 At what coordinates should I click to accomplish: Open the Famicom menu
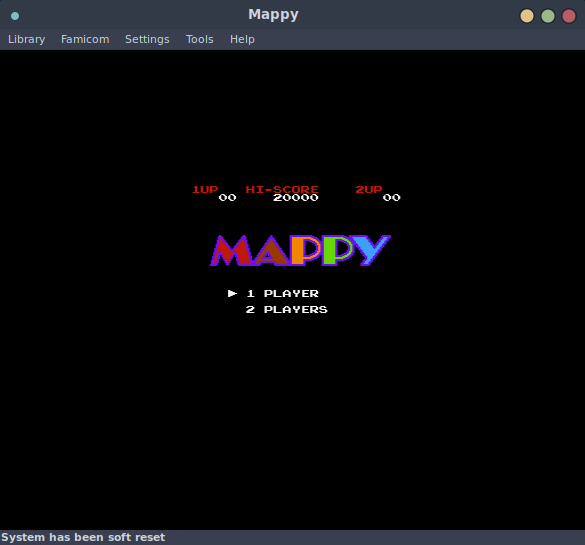[x=85, y=39]
